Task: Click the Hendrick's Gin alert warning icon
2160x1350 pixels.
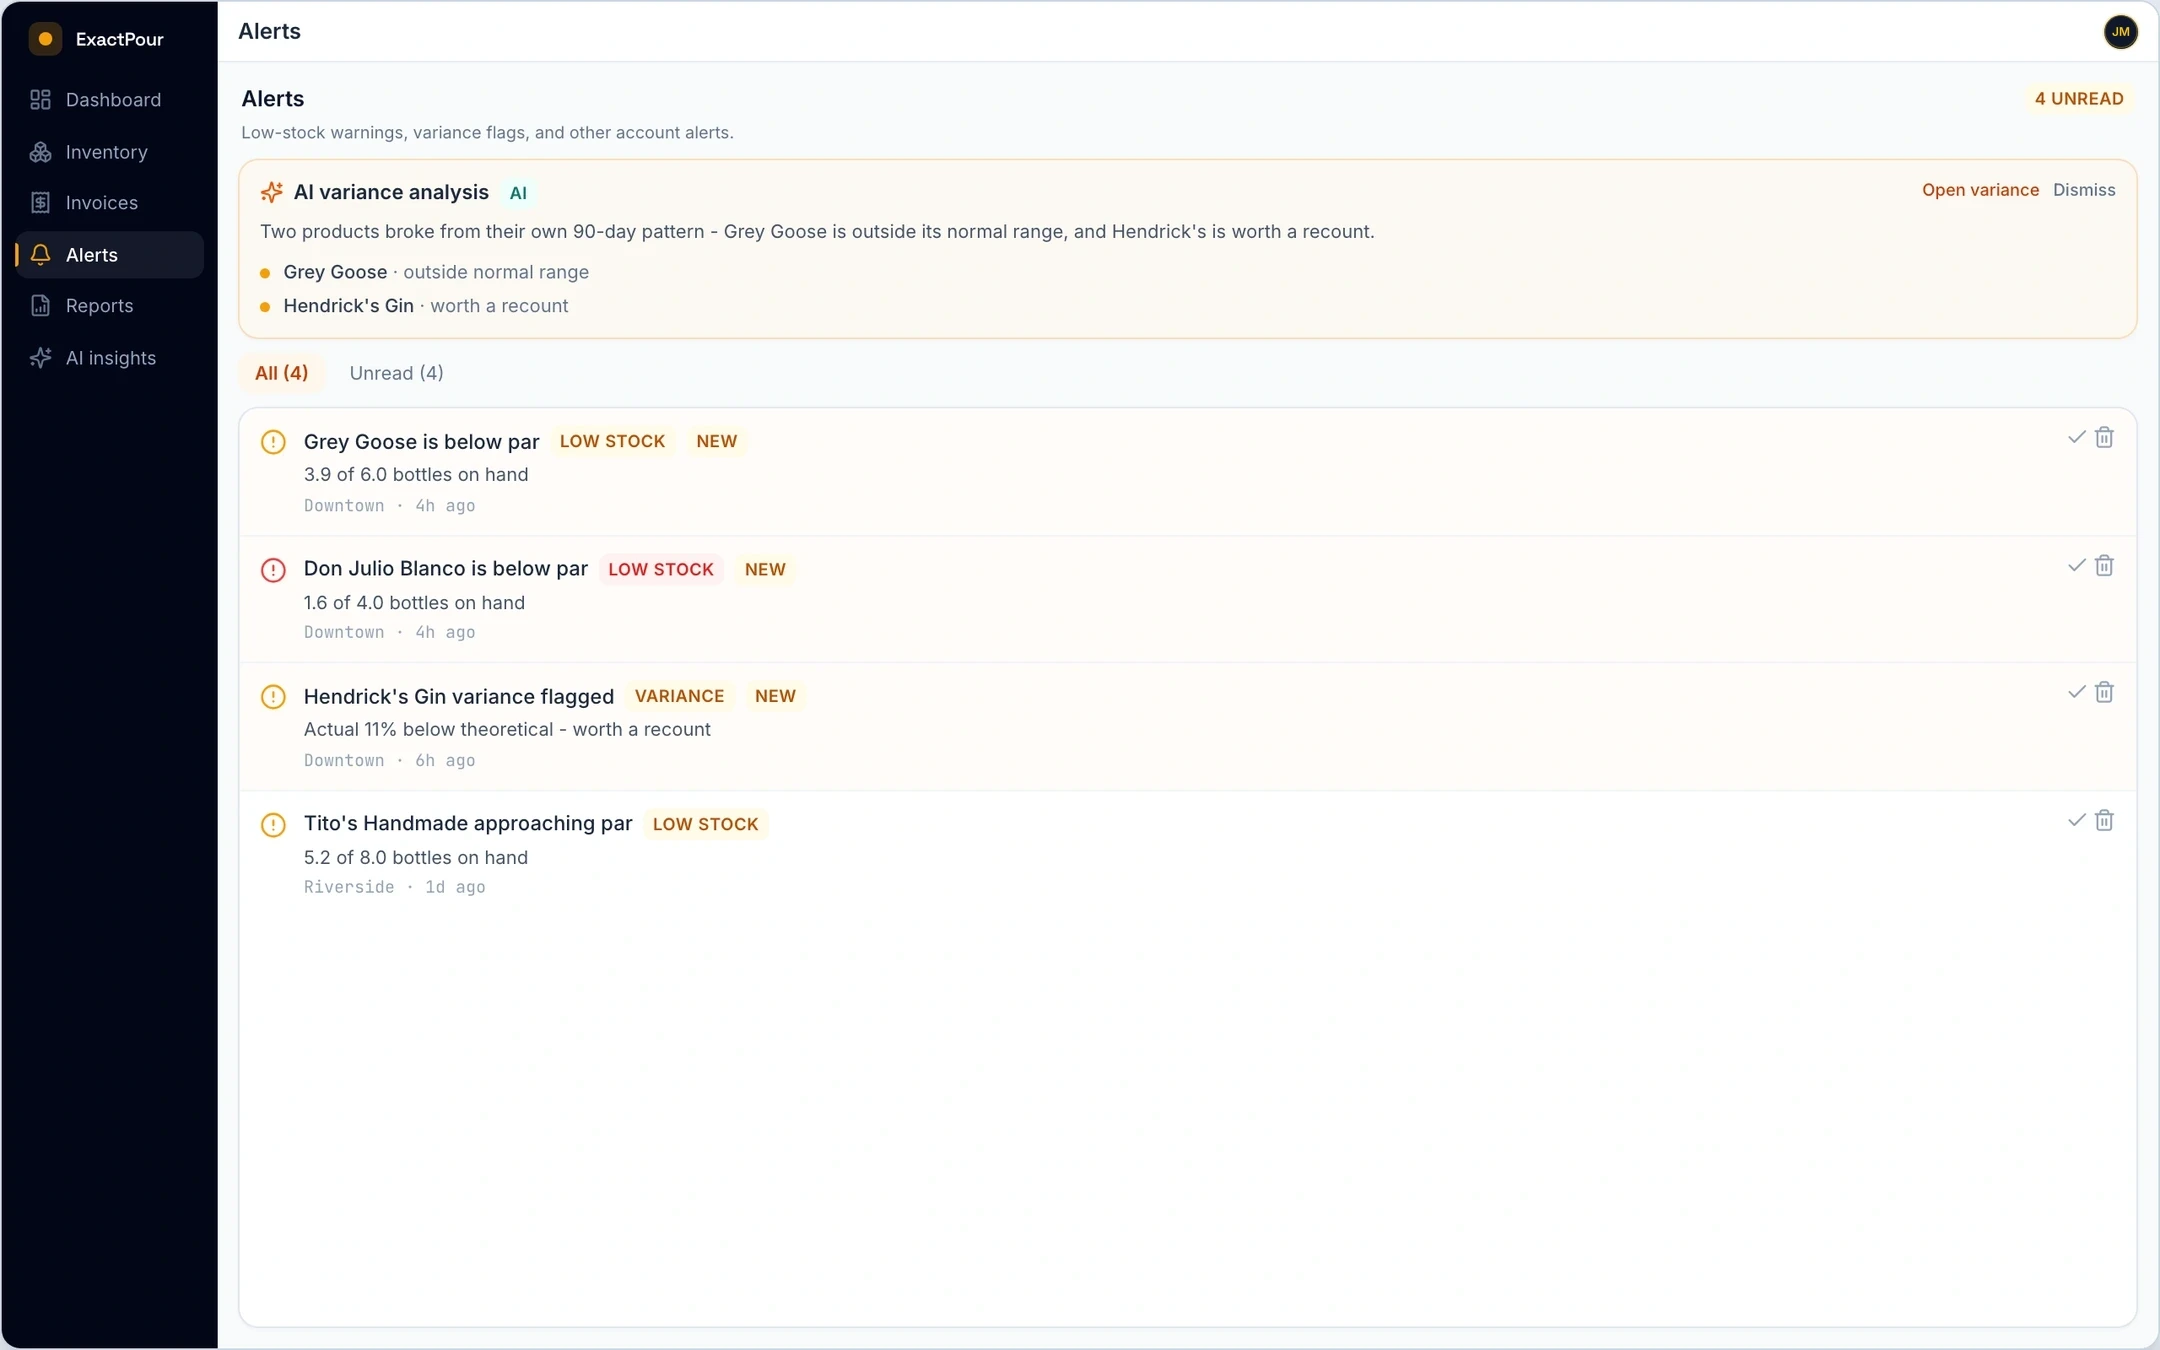Action: (273, 697)
